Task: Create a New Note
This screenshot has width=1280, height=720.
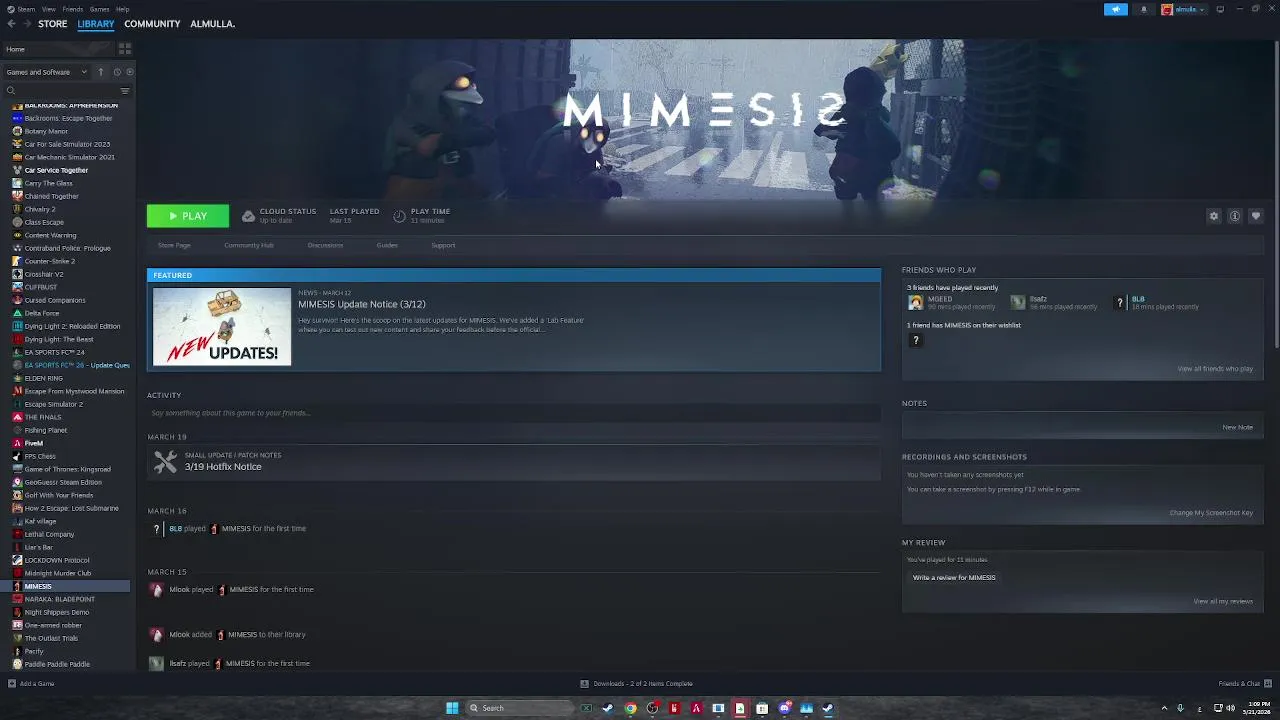Action: (x=1237, y=427)
